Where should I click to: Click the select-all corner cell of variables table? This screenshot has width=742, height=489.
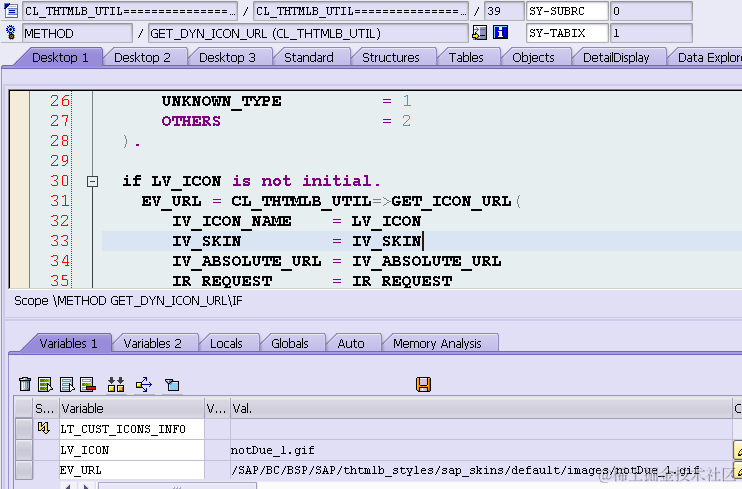pos(24,408)
